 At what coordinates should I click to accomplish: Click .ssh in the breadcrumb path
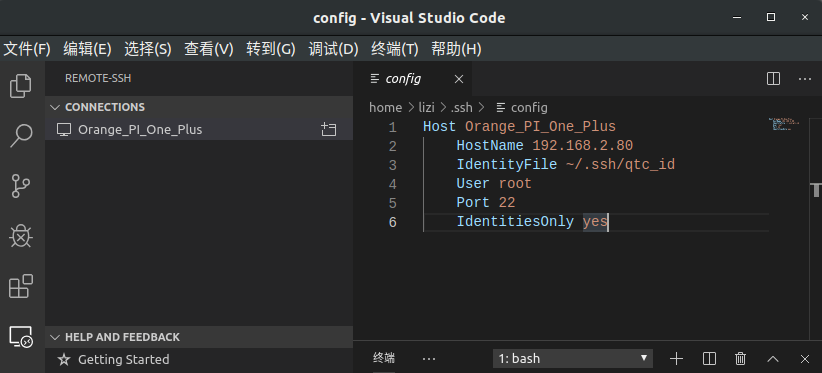(461, 107)
